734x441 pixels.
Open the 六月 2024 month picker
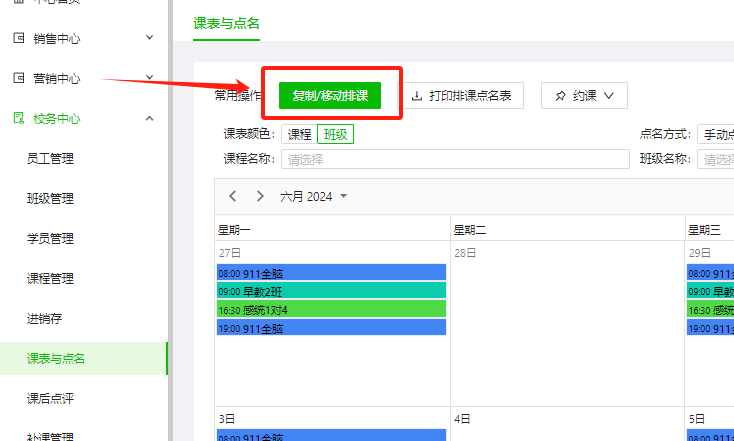313,196
